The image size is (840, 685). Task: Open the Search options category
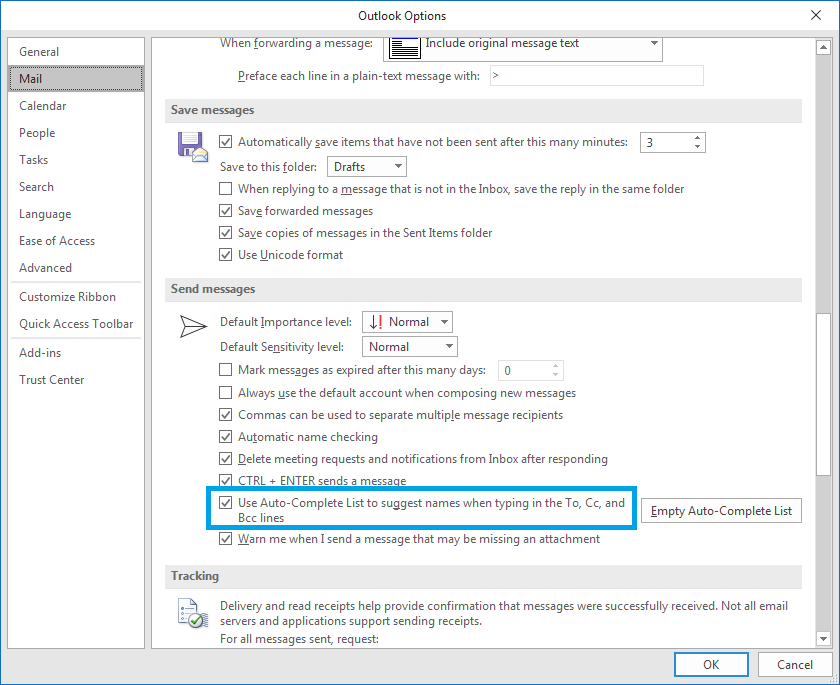tap(76, 187)
